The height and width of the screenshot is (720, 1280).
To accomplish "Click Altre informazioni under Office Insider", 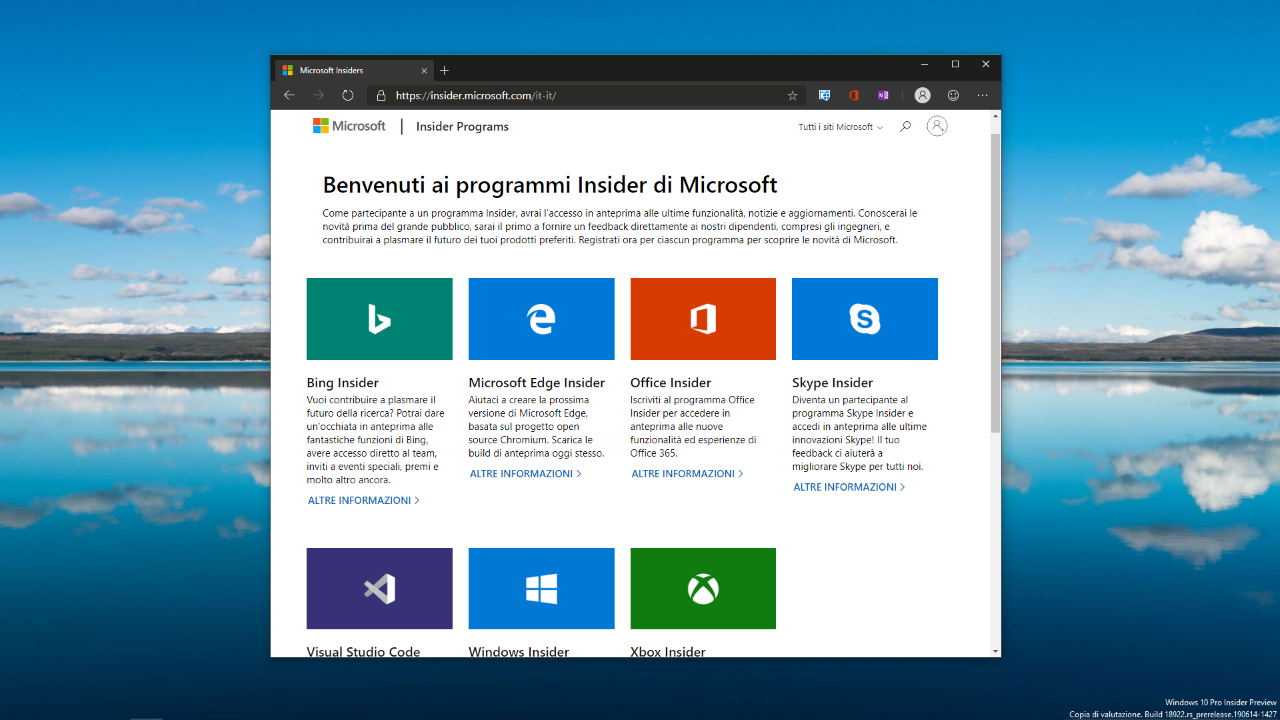I will click(x=688, y=473).
